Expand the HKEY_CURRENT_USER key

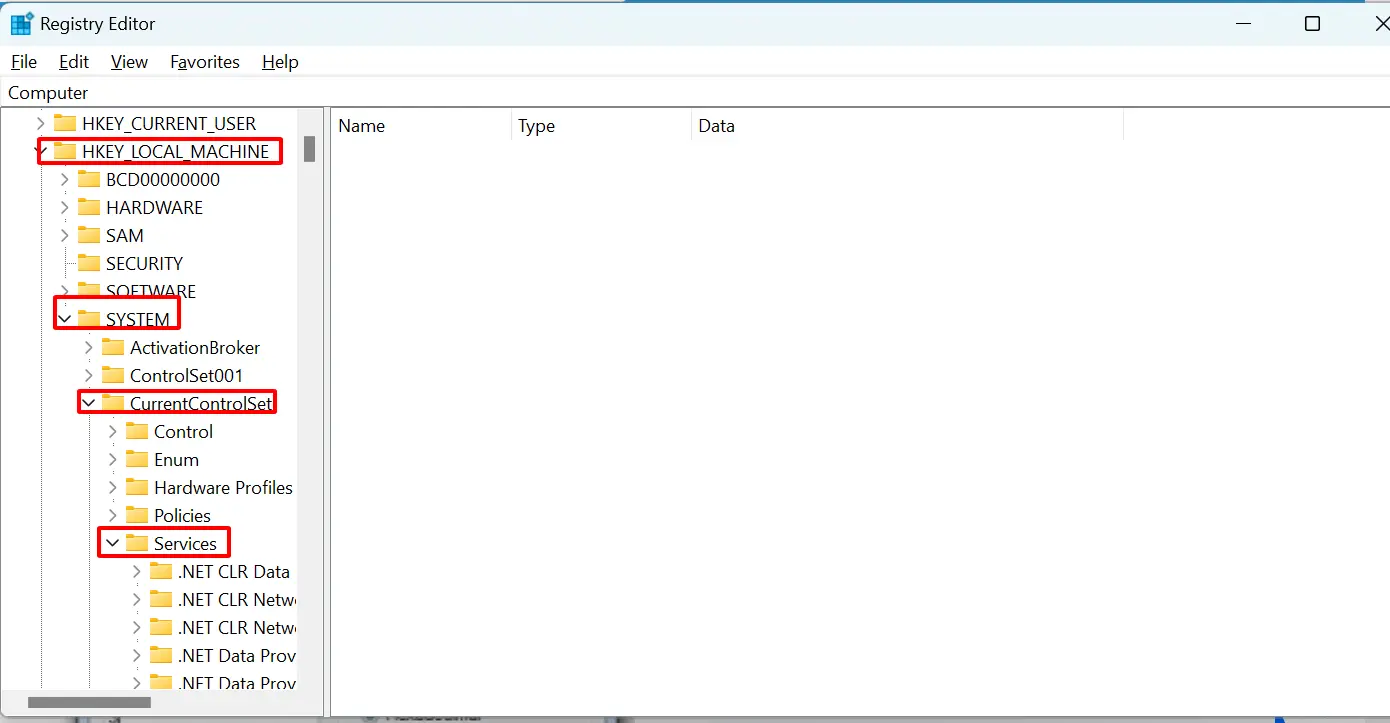(x=41, y=123)
